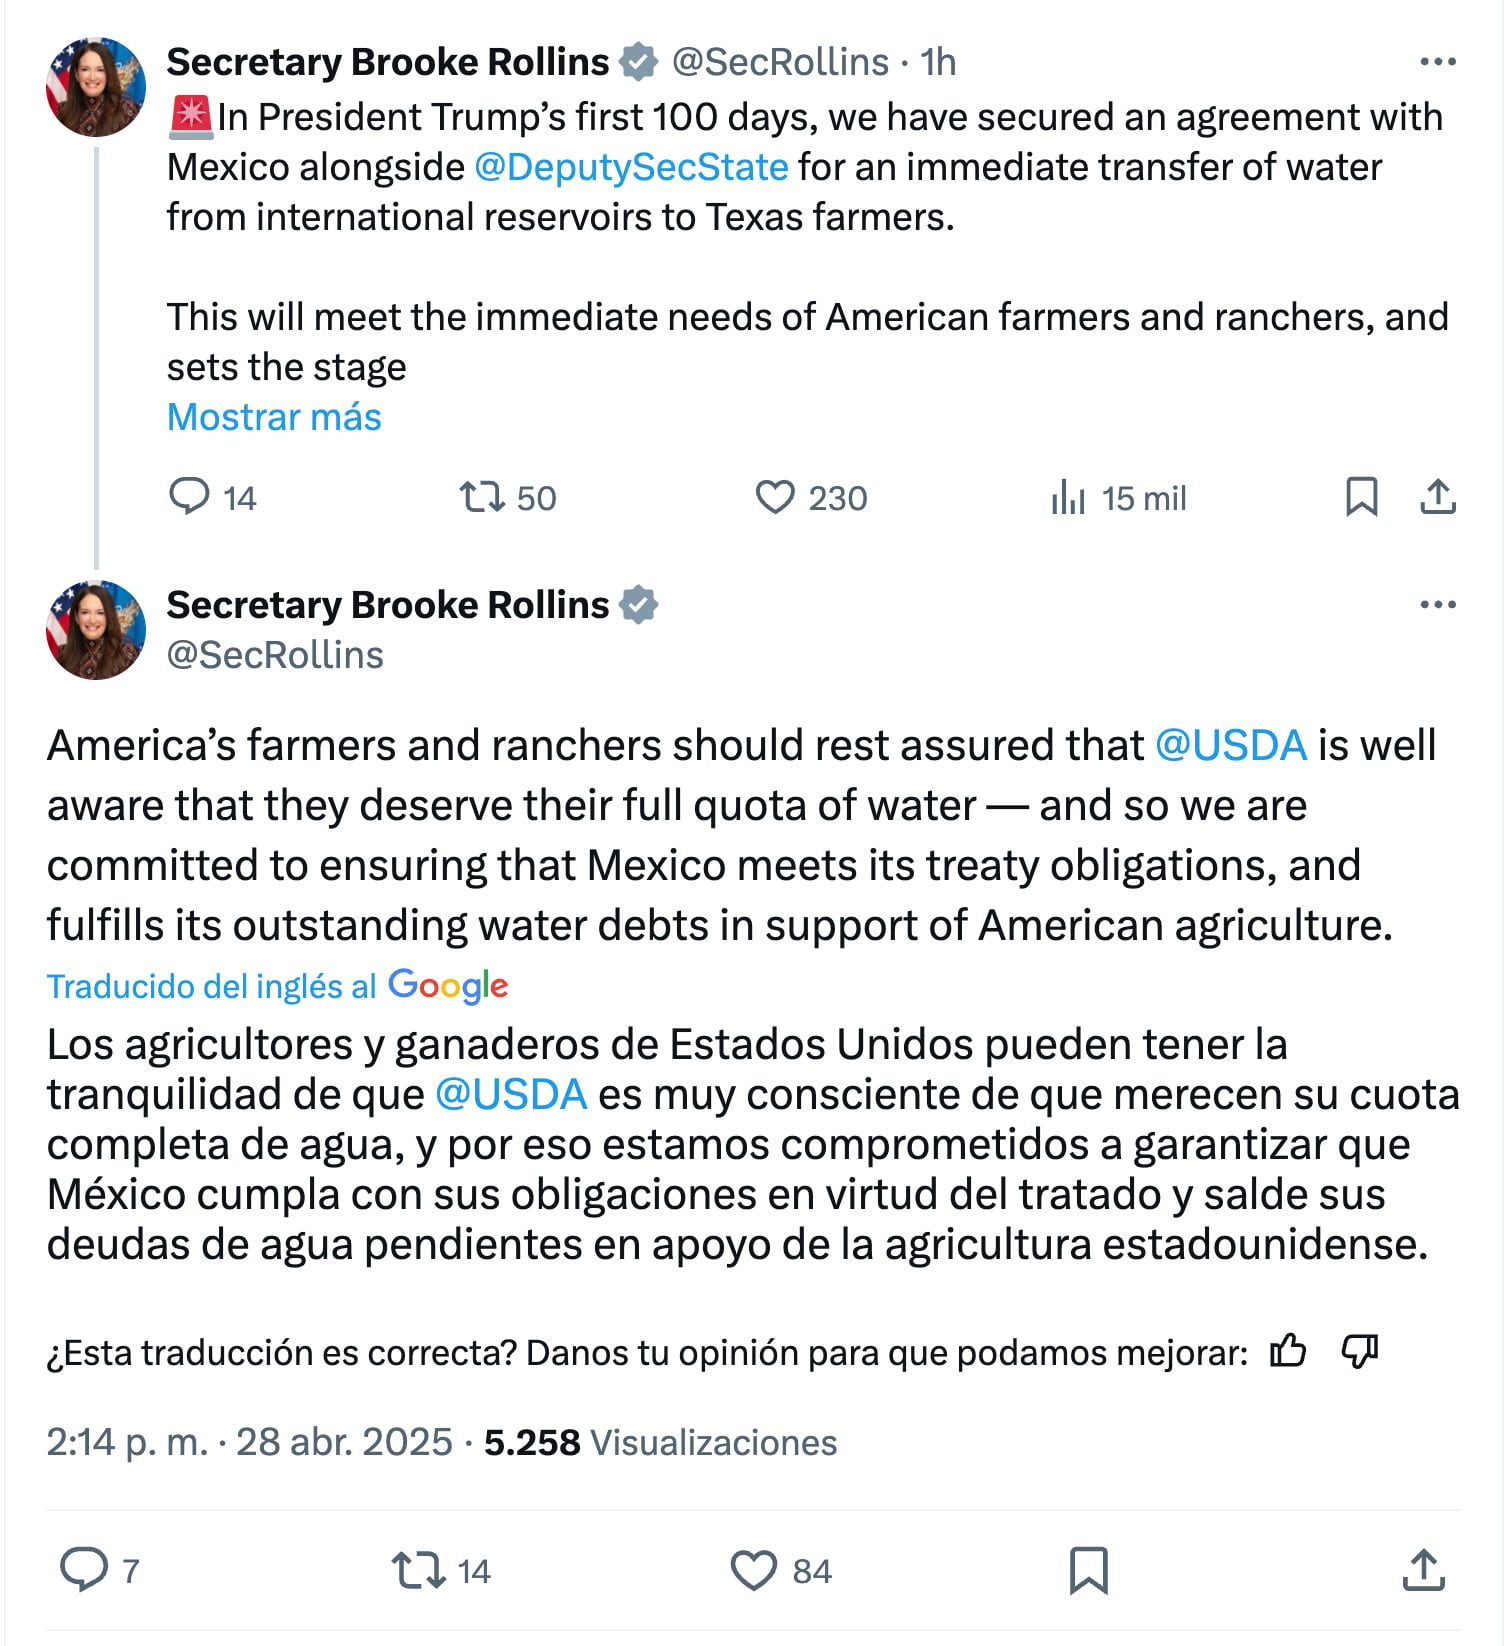1510x1646 pixels.
Task: Like the first tweet with 230 likes
Action: pyautogui.click(x=775, y=497)
